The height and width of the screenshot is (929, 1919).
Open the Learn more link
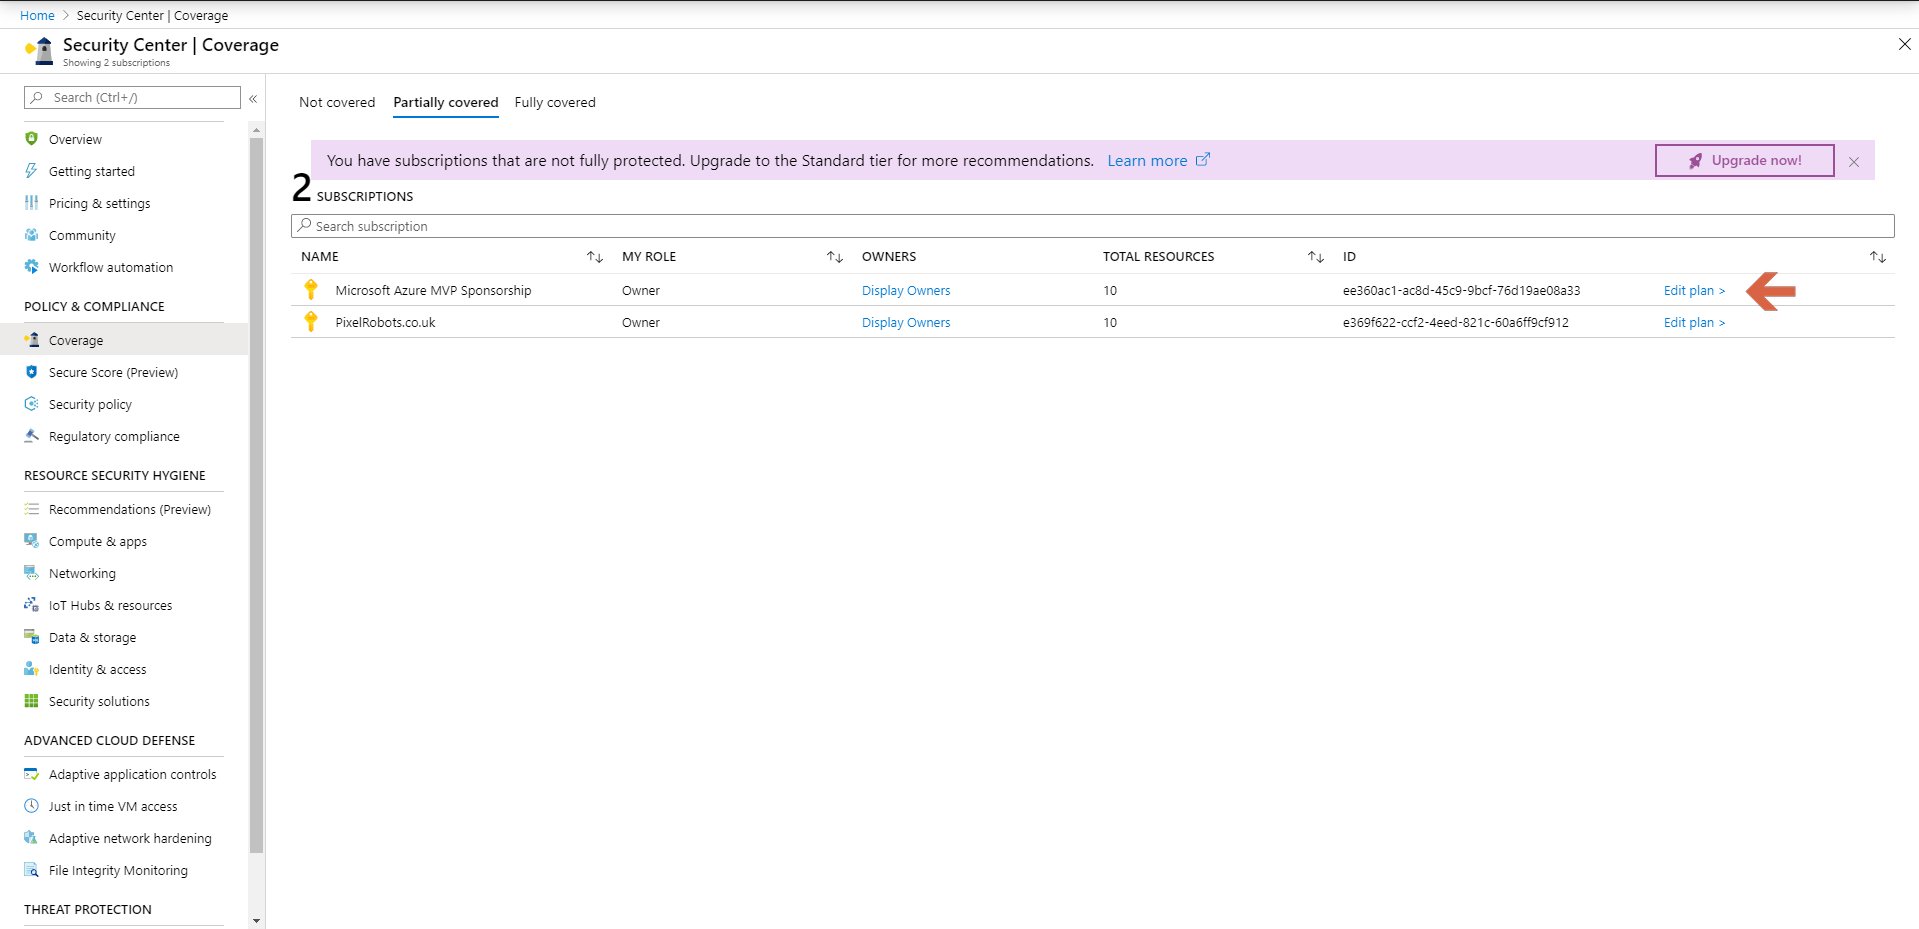point(1147,160)
